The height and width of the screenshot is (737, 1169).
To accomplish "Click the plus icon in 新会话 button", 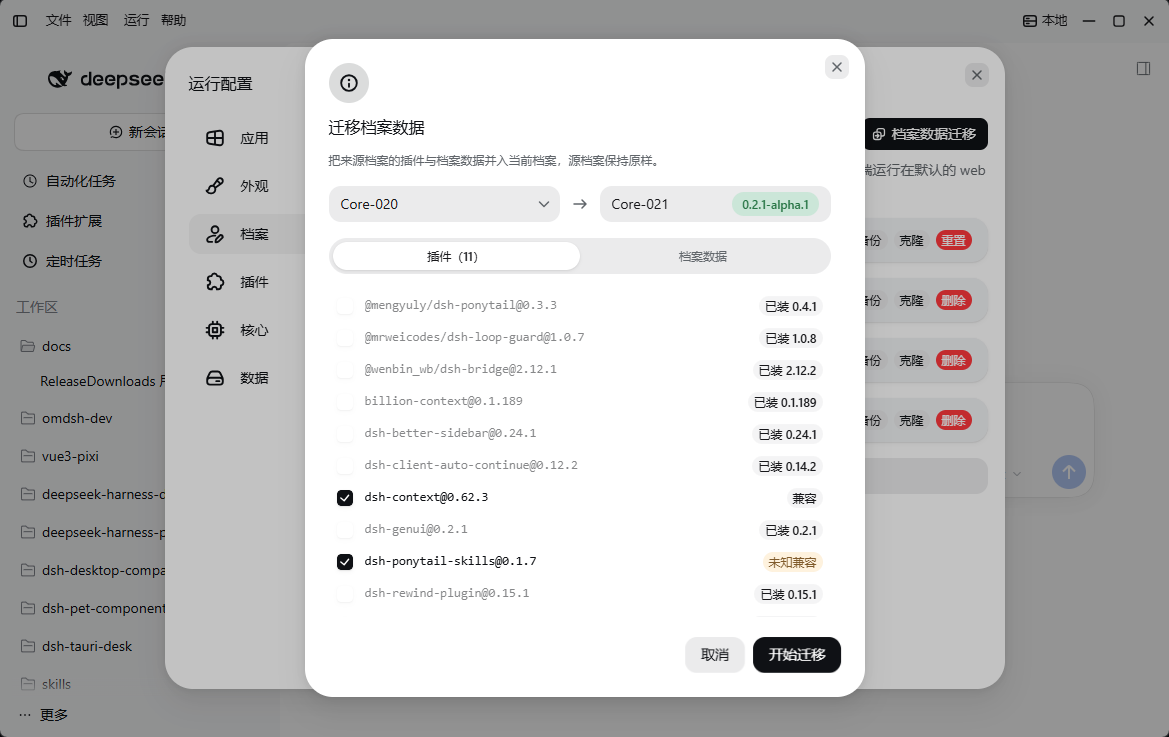I will (x=116, y=132).
